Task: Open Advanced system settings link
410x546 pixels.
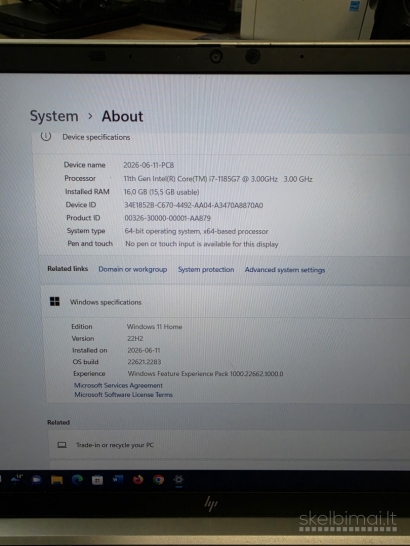Action: click(285, 270)
